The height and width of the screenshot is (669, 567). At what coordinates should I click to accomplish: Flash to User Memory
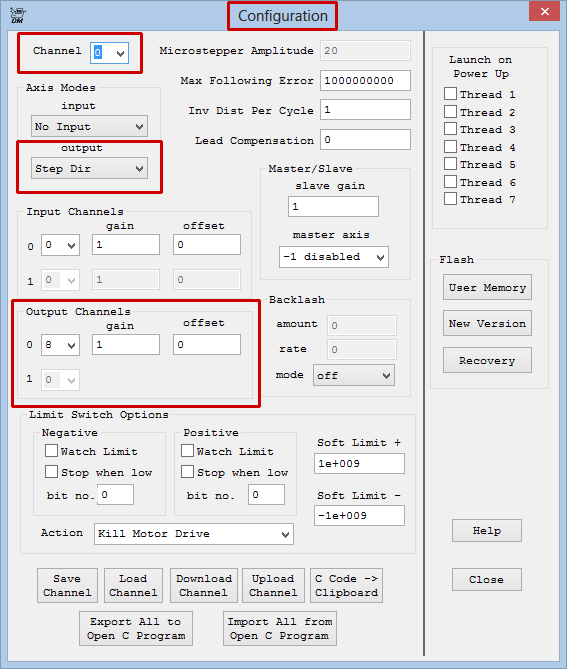point(487,287)
